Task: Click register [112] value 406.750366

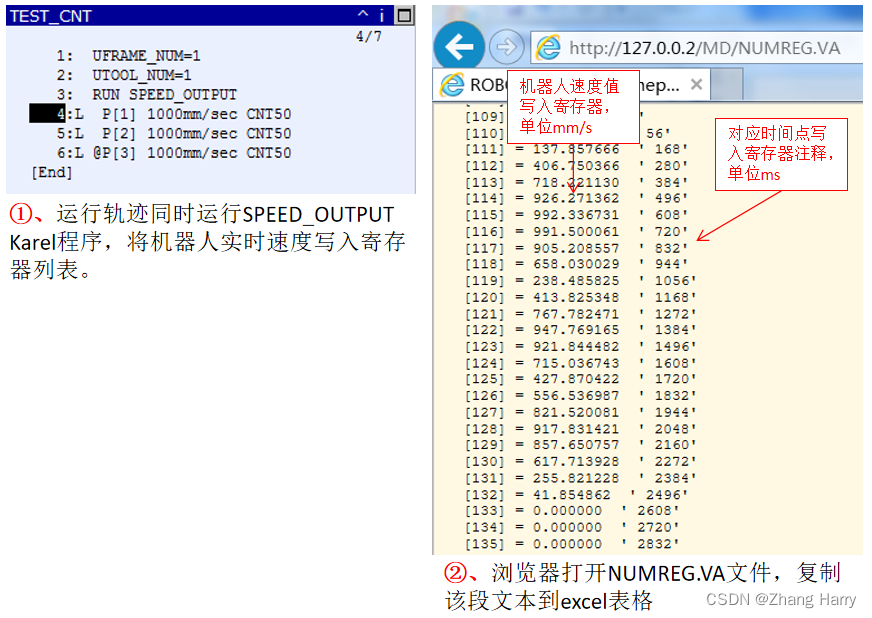Action: pos(576,166)
